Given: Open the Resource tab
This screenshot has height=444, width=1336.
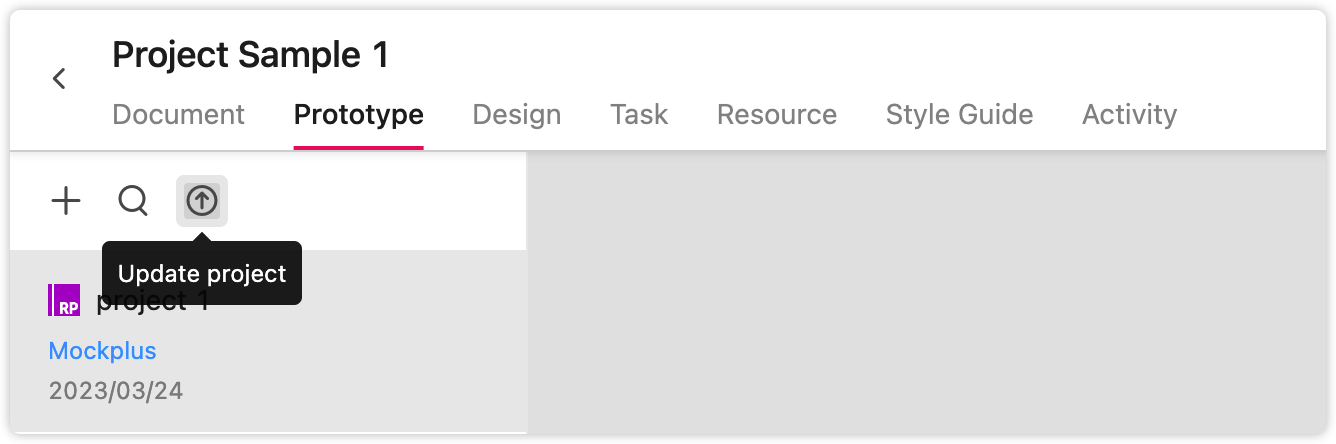Looking at the screenshot, I should (x=777, y=114).
